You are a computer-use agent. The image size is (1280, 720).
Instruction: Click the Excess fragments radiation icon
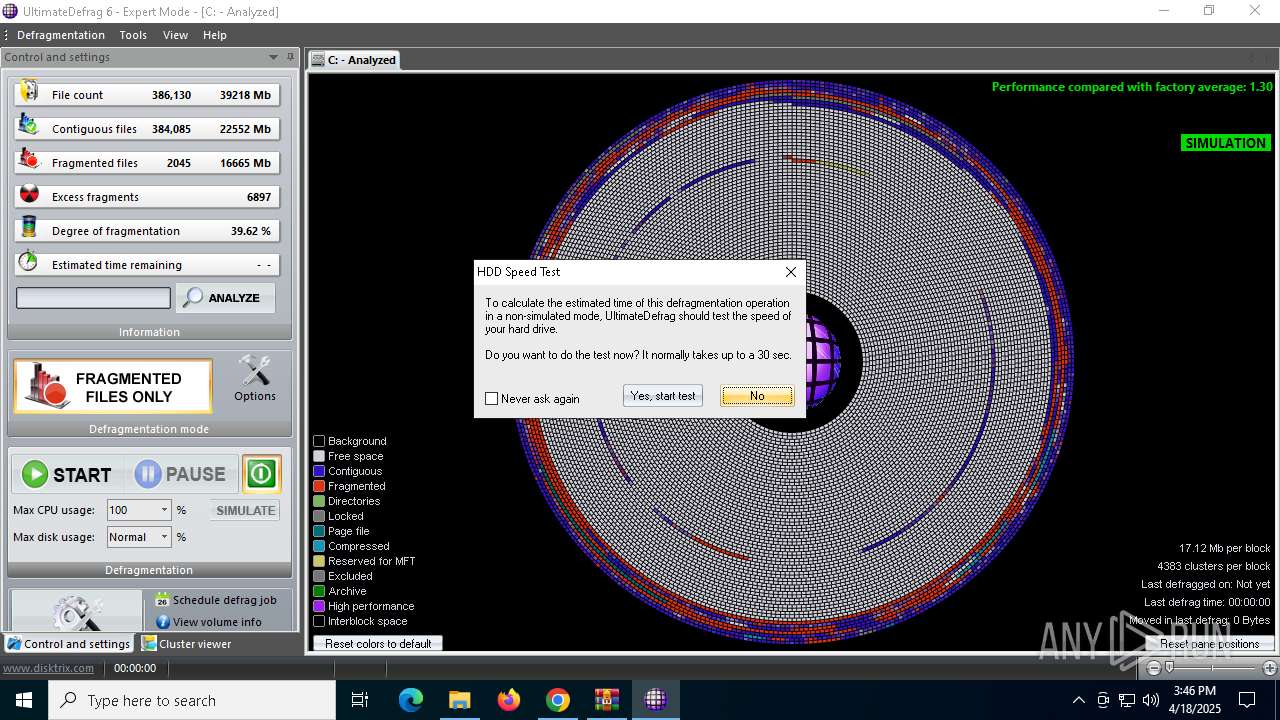click(x=28, y=195)
